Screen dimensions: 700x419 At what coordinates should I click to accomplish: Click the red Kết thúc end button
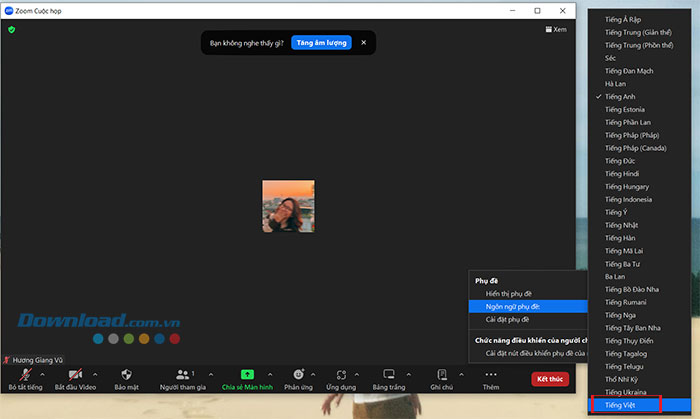pyautogui.click(x=549, y=379)
